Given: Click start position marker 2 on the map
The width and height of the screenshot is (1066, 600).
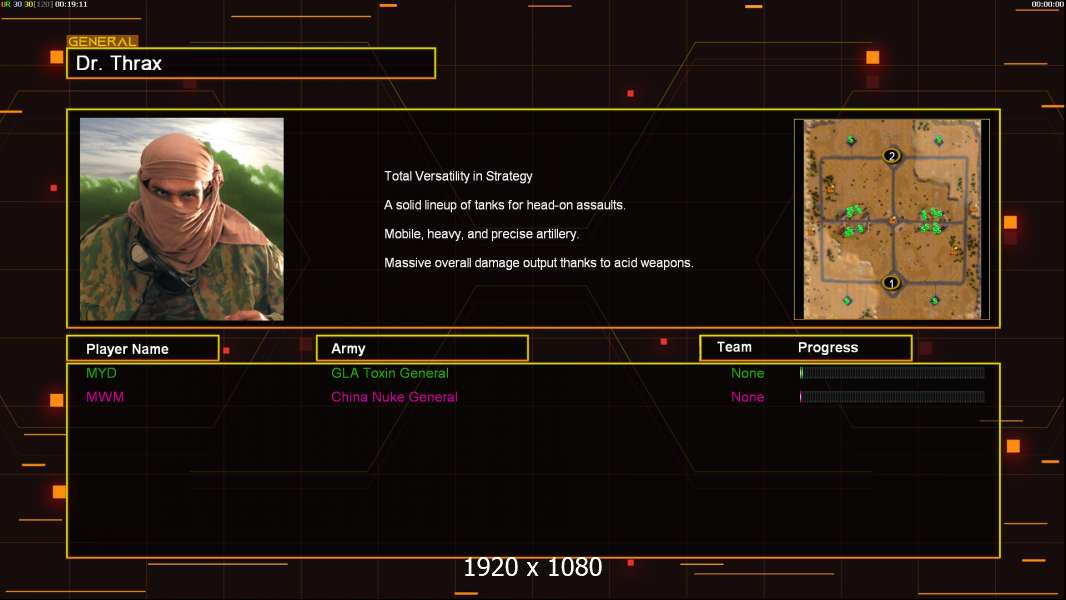Looking at the screenshot, I should [891, 156].
